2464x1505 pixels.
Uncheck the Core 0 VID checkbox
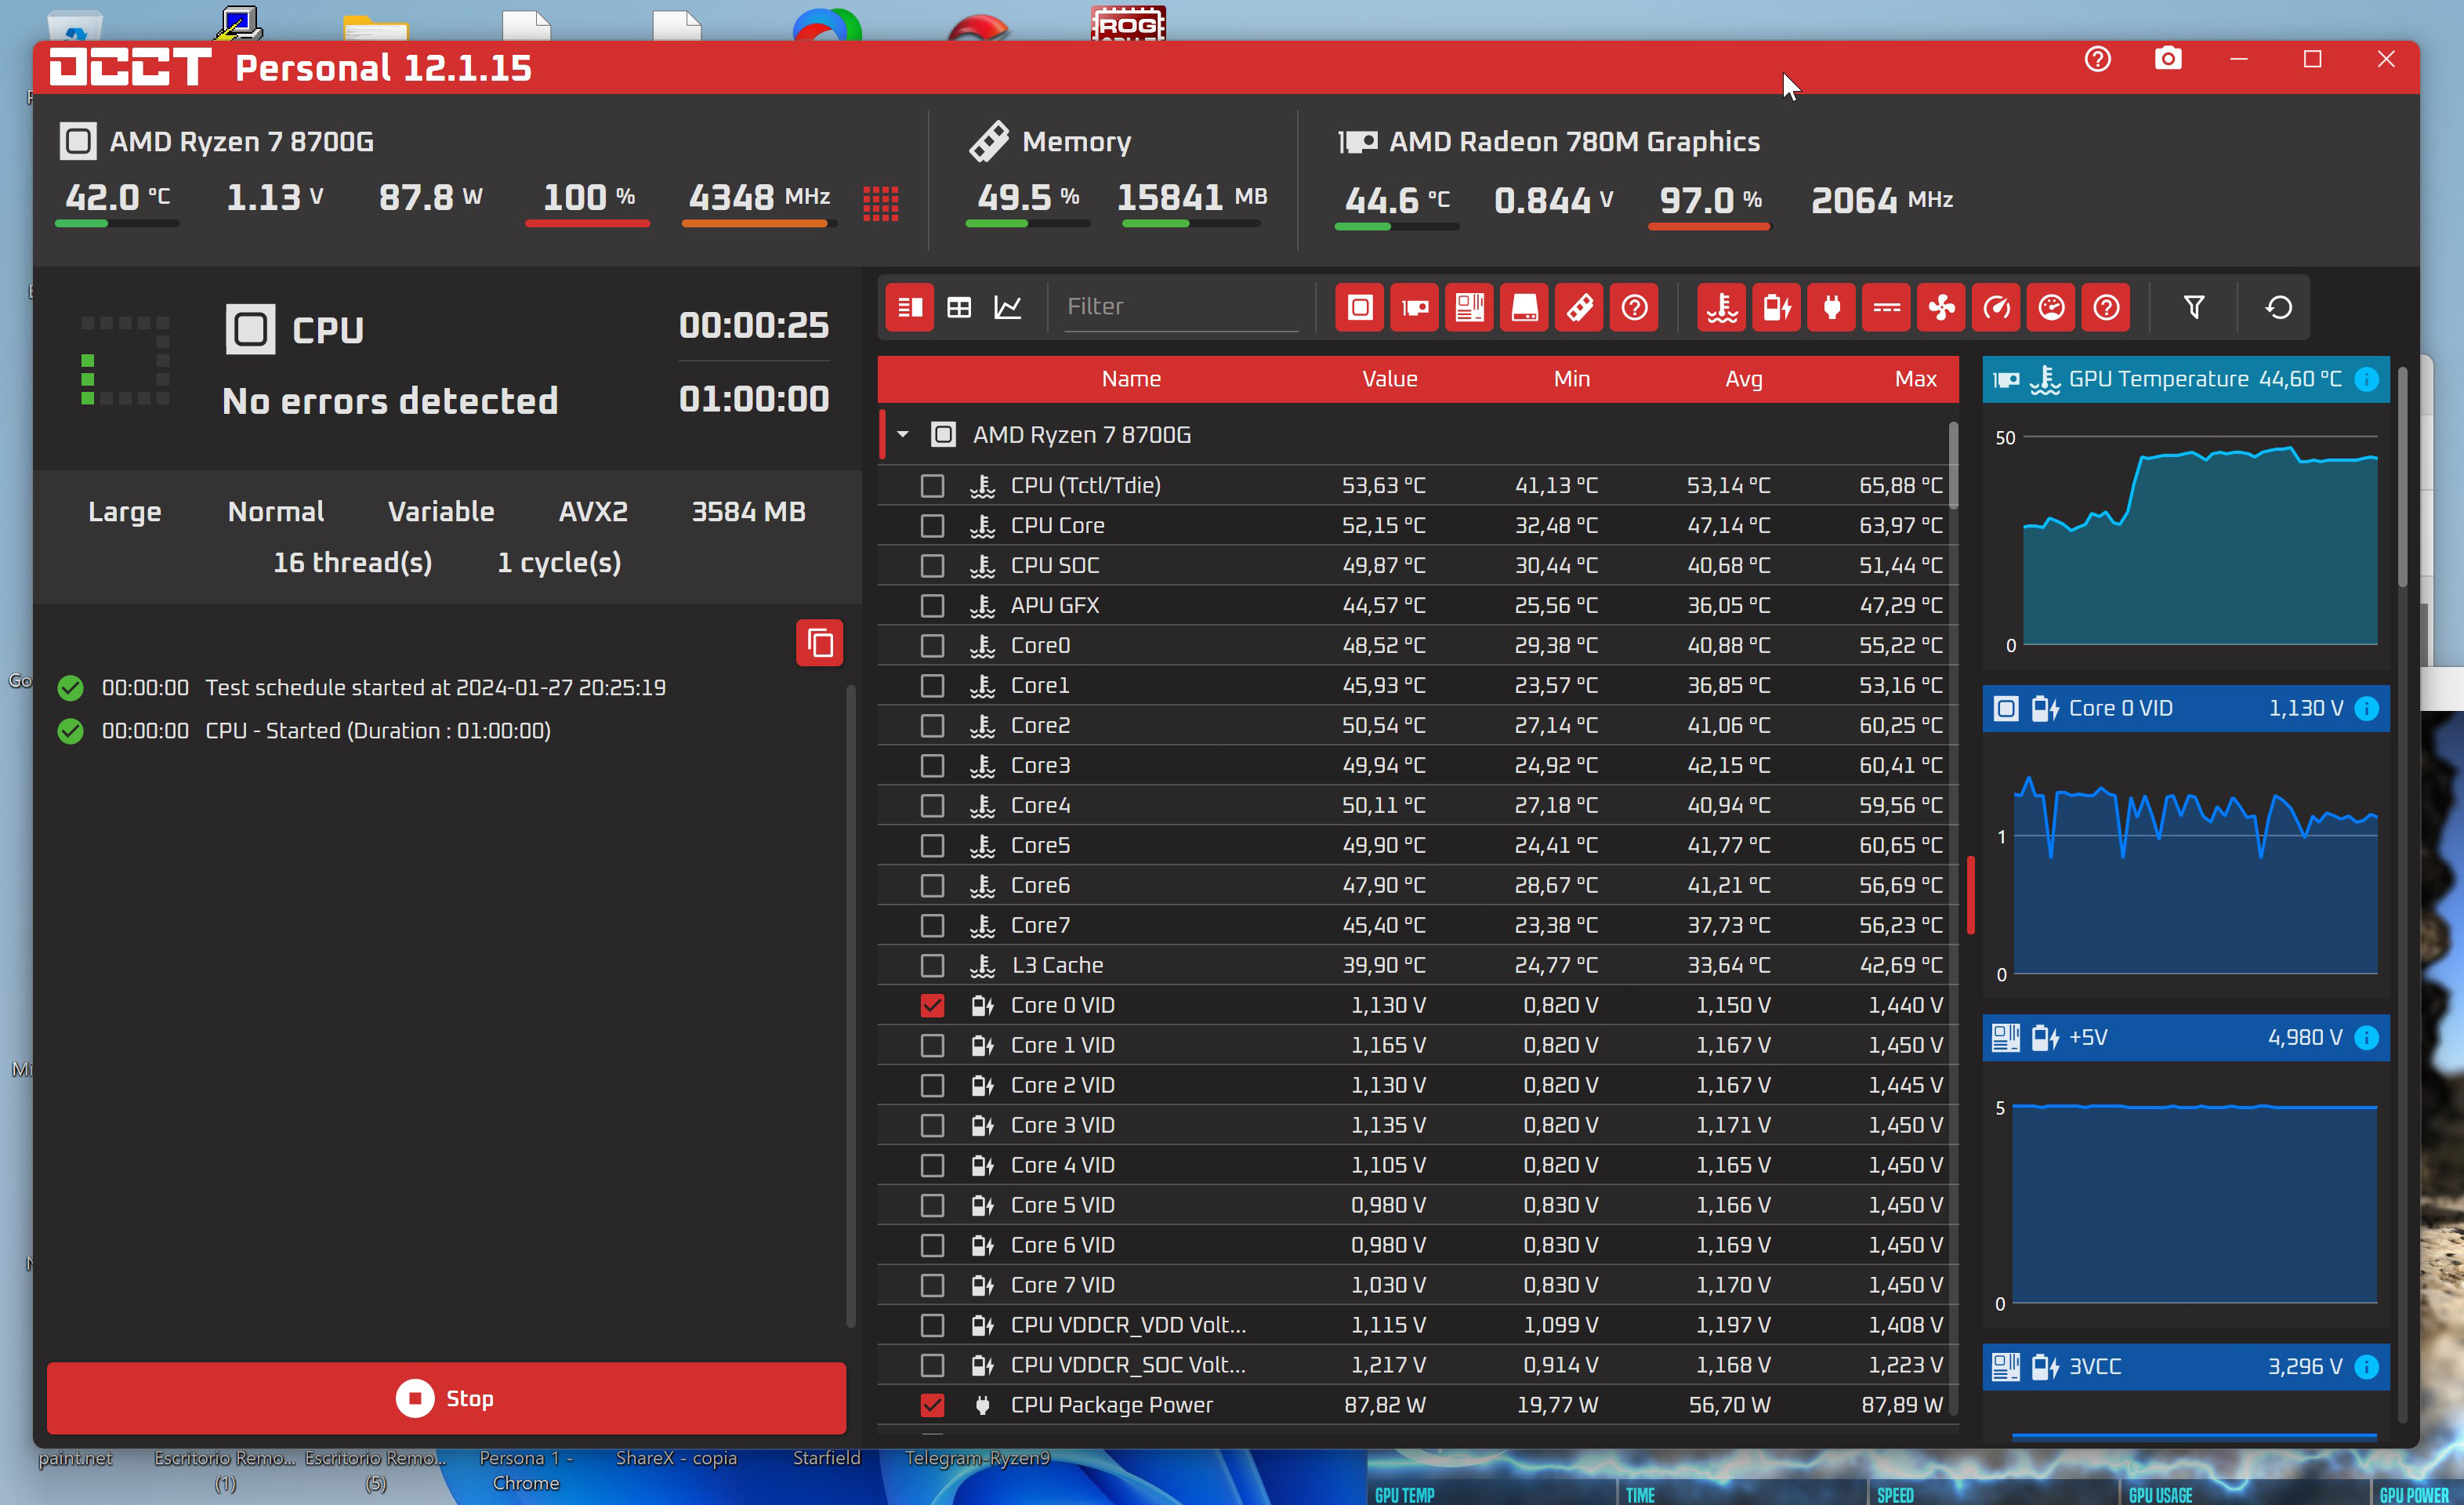click(932, 1006)
